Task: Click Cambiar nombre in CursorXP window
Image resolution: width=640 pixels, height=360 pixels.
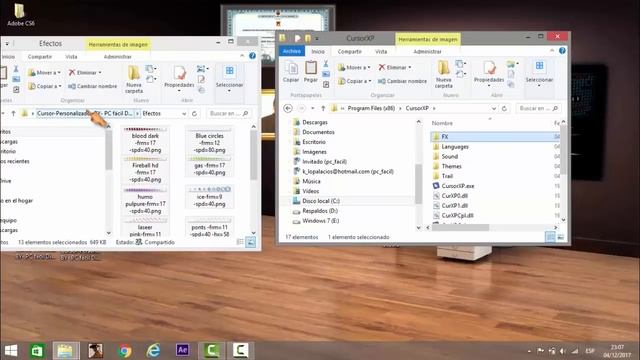Action: coord(402,81)
